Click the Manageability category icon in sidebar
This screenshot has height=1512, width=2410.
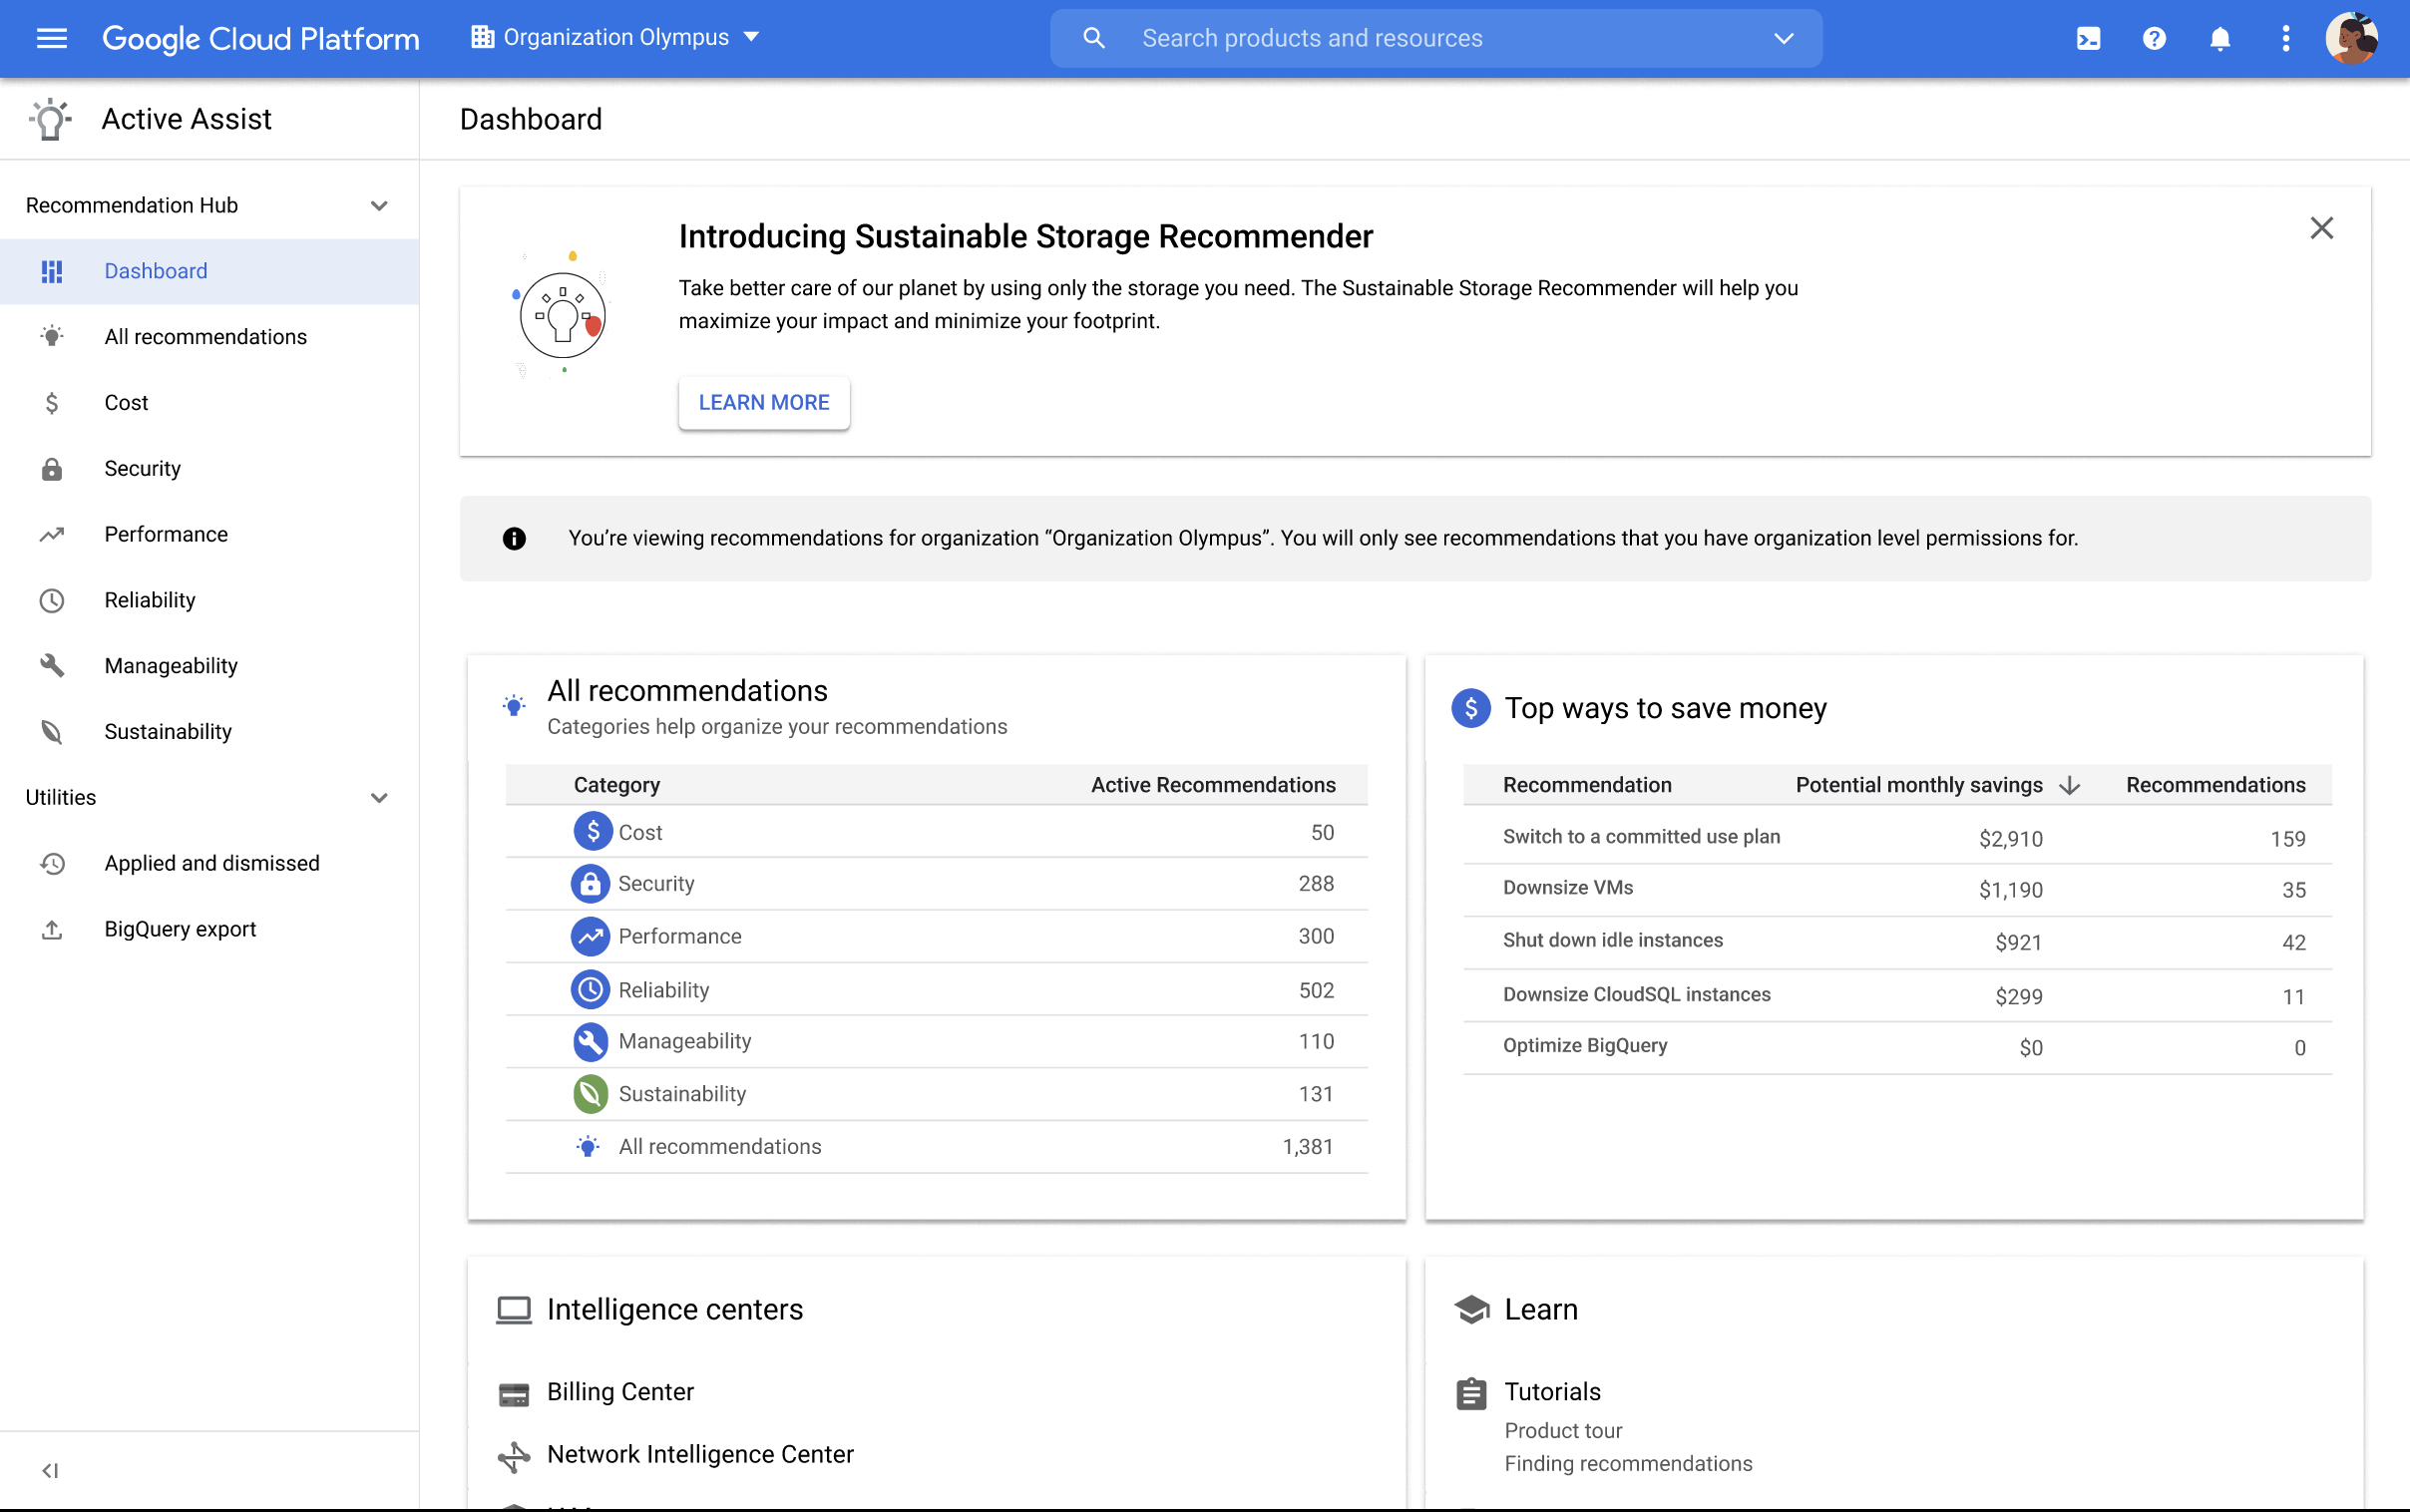52,663
